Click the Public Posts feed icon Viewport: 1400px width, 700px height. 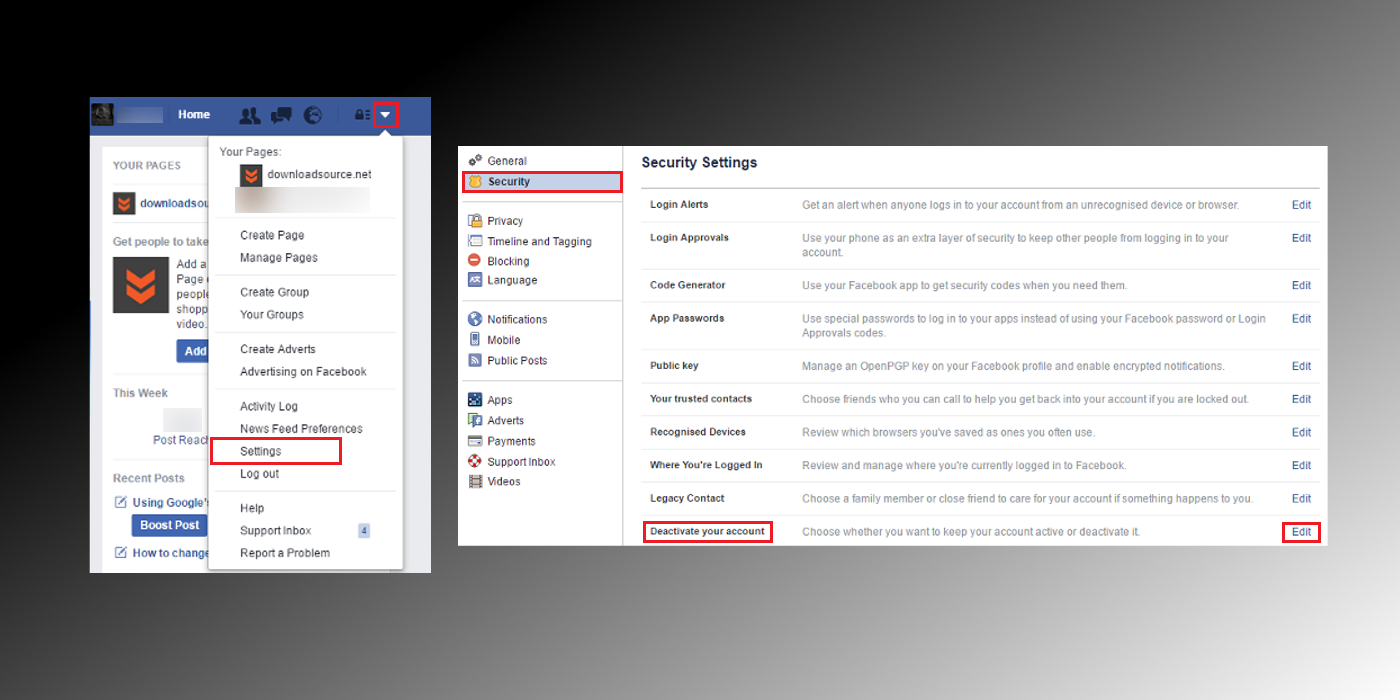475,360
